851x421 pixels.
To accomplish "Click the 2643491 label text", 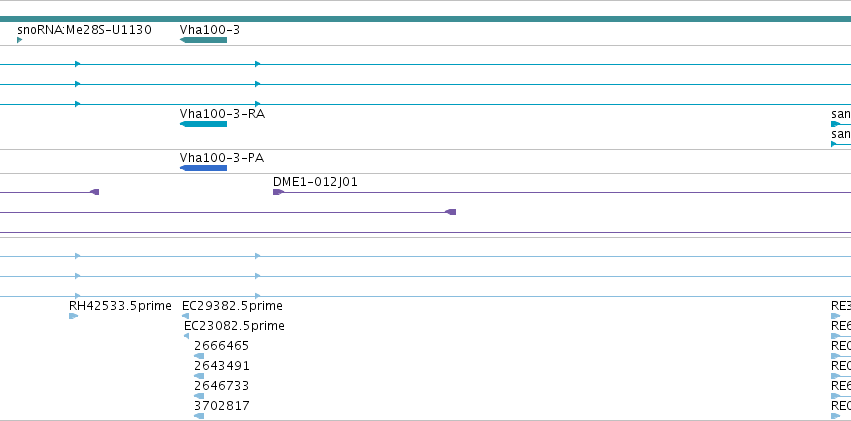I will [x=221, y=366].
